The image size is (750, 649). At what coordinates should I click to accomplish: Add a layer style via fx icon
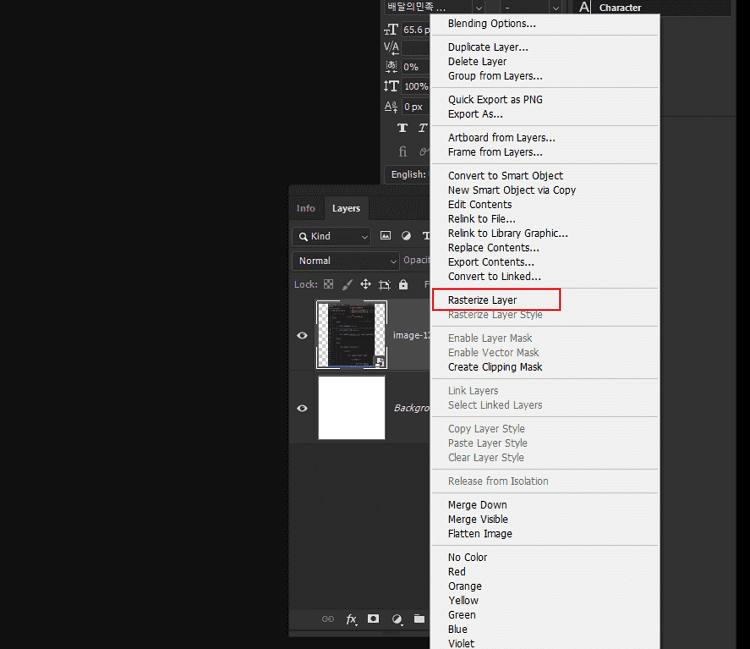coord(351,619)
